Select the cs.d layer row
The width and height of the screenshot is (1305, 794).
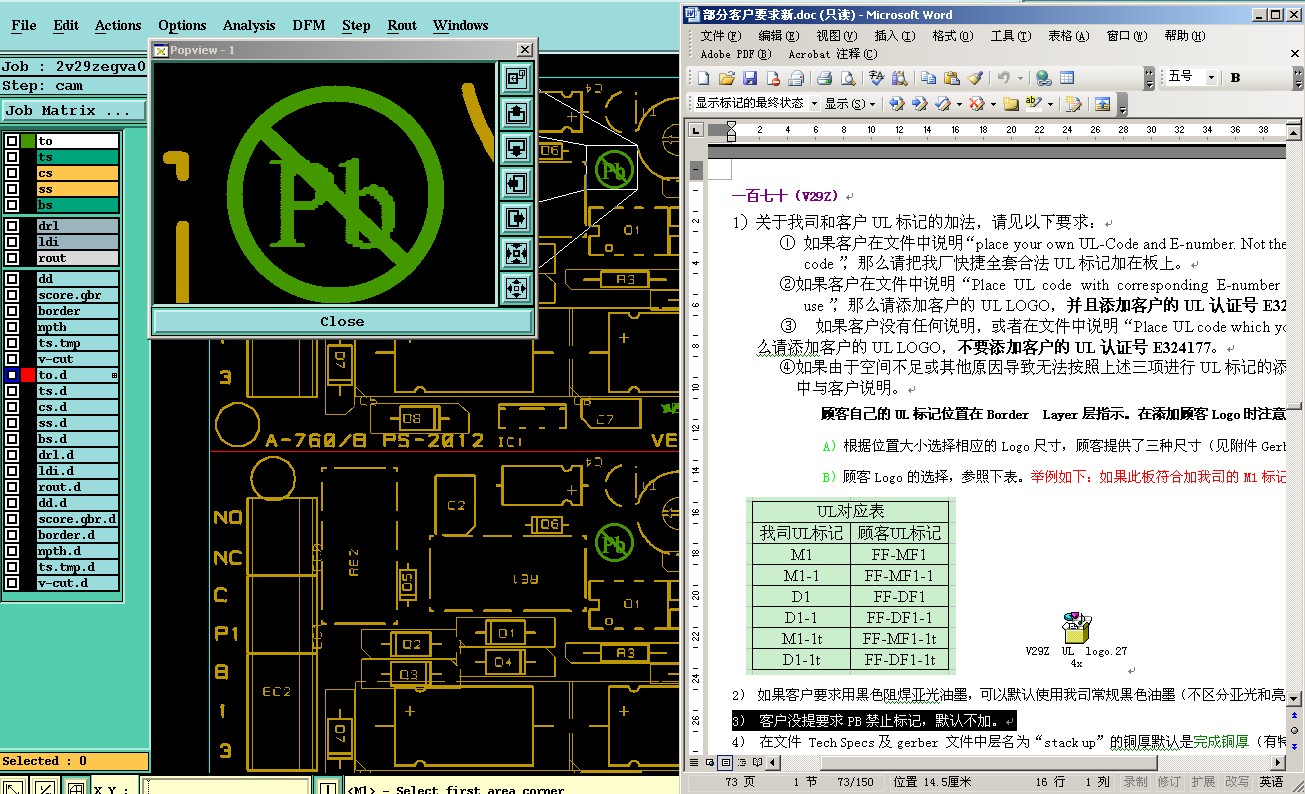(x=78, y=407)
